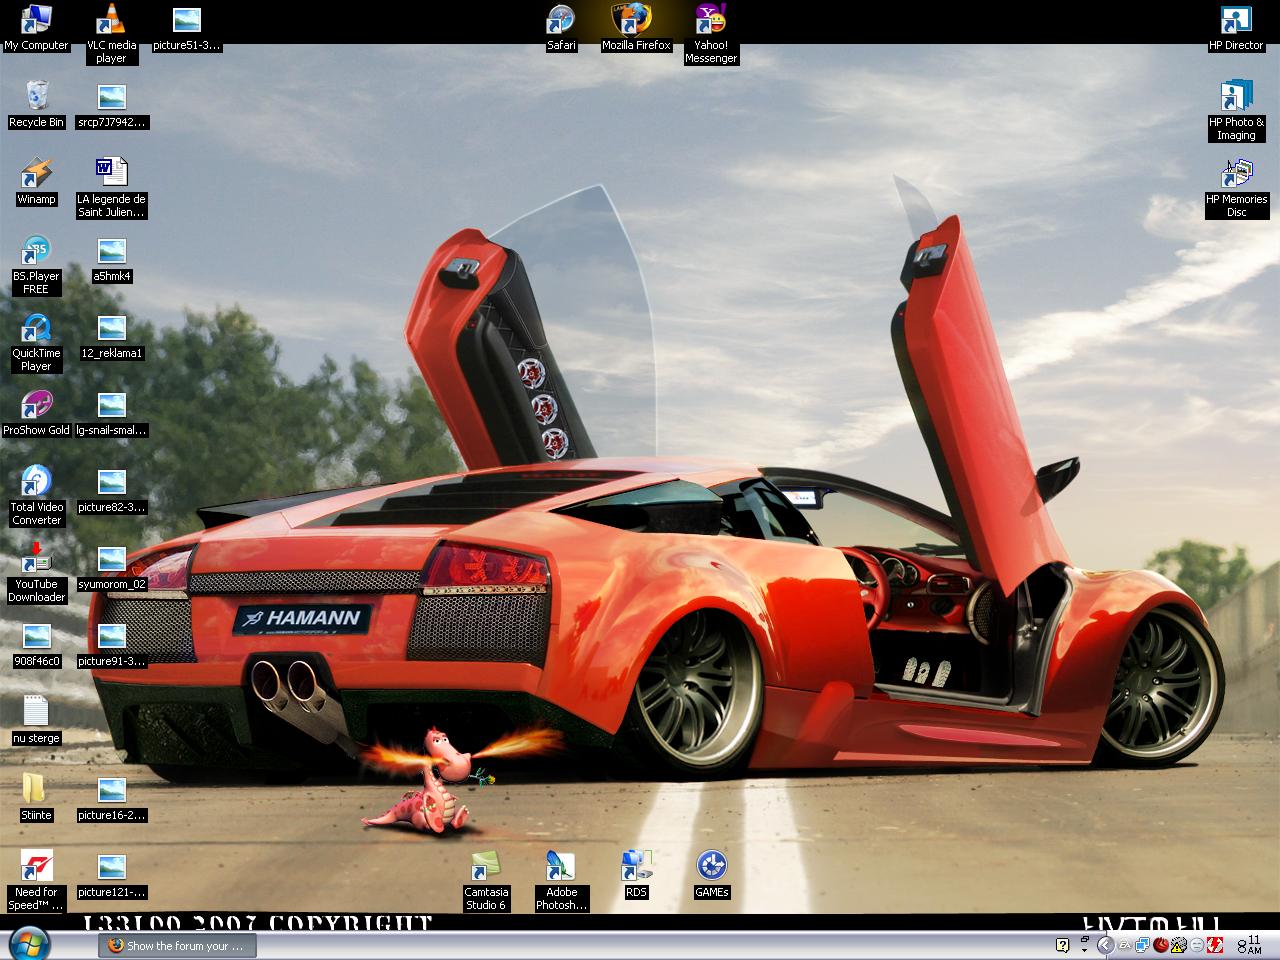Viewport: 1280px width, 960px height.
Task: Select the RDS network shortcut
Action: click(636, 875)
